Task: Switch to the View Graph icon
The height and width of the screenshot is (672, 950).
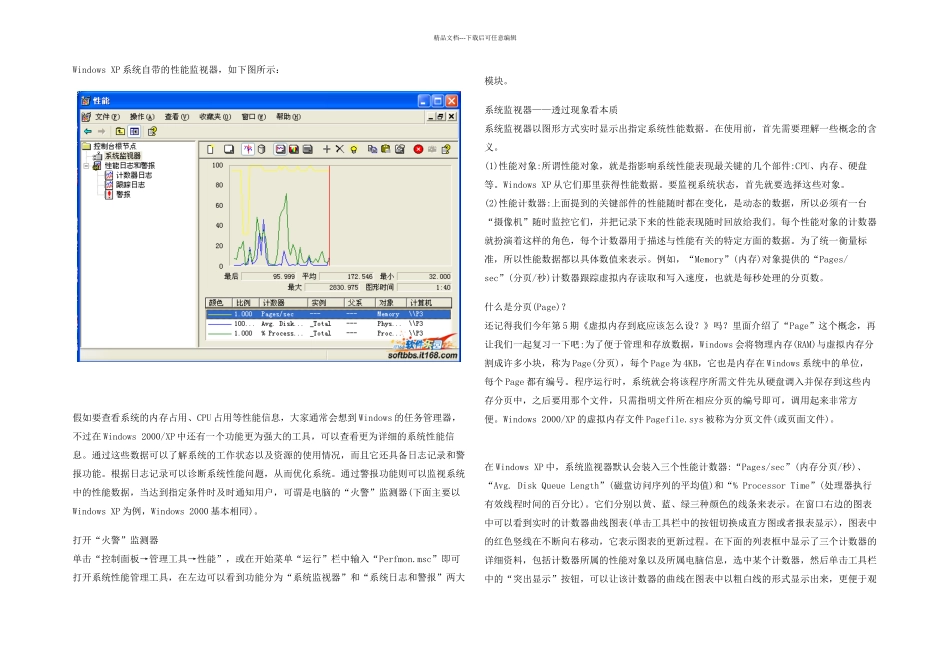Action: pyautogui.click(x=280, y=149)
